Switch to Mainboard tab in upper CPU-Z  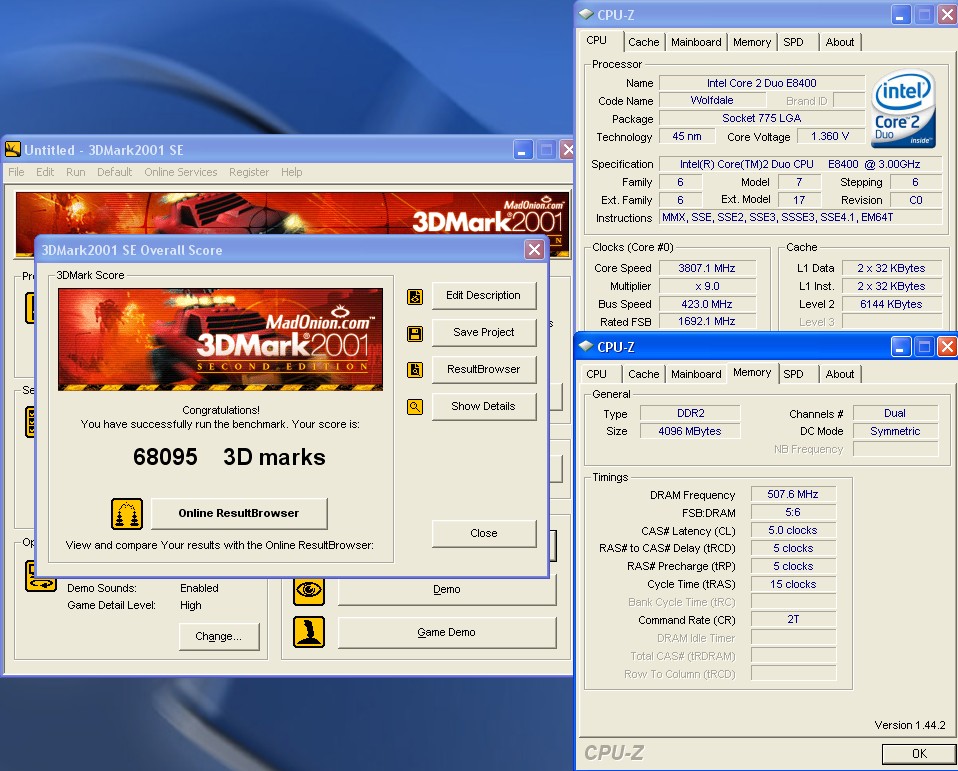[696, 42]
